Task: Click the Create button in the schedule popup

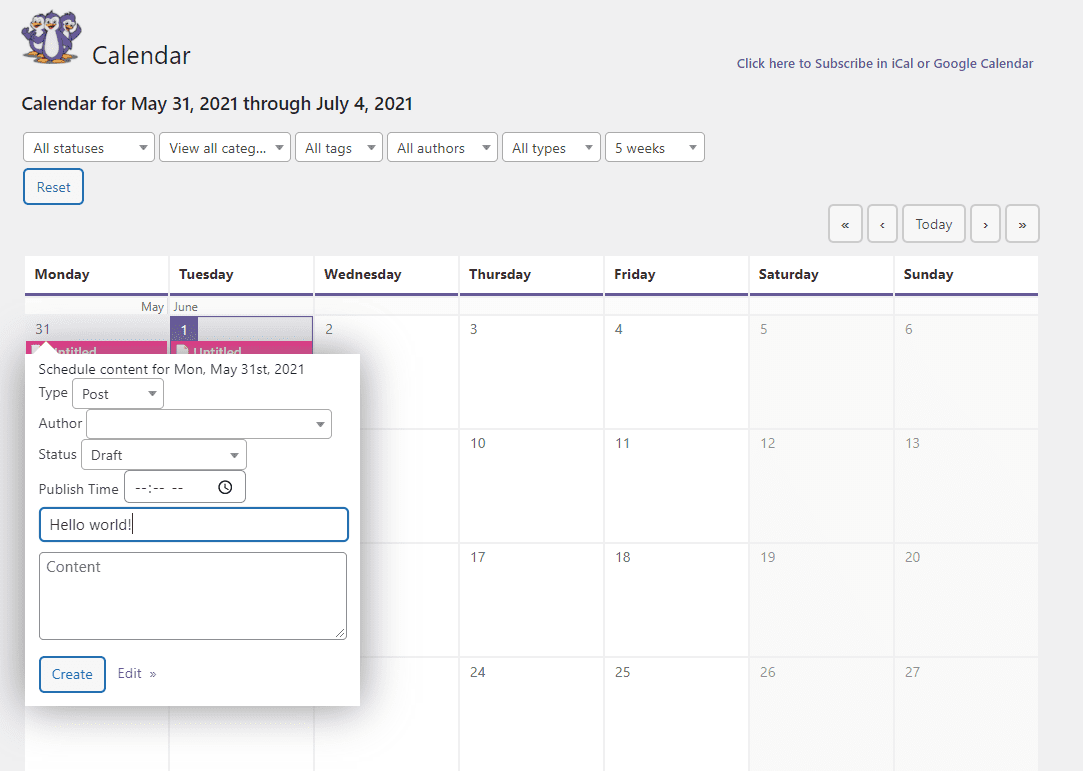Action: pos(72,674)
